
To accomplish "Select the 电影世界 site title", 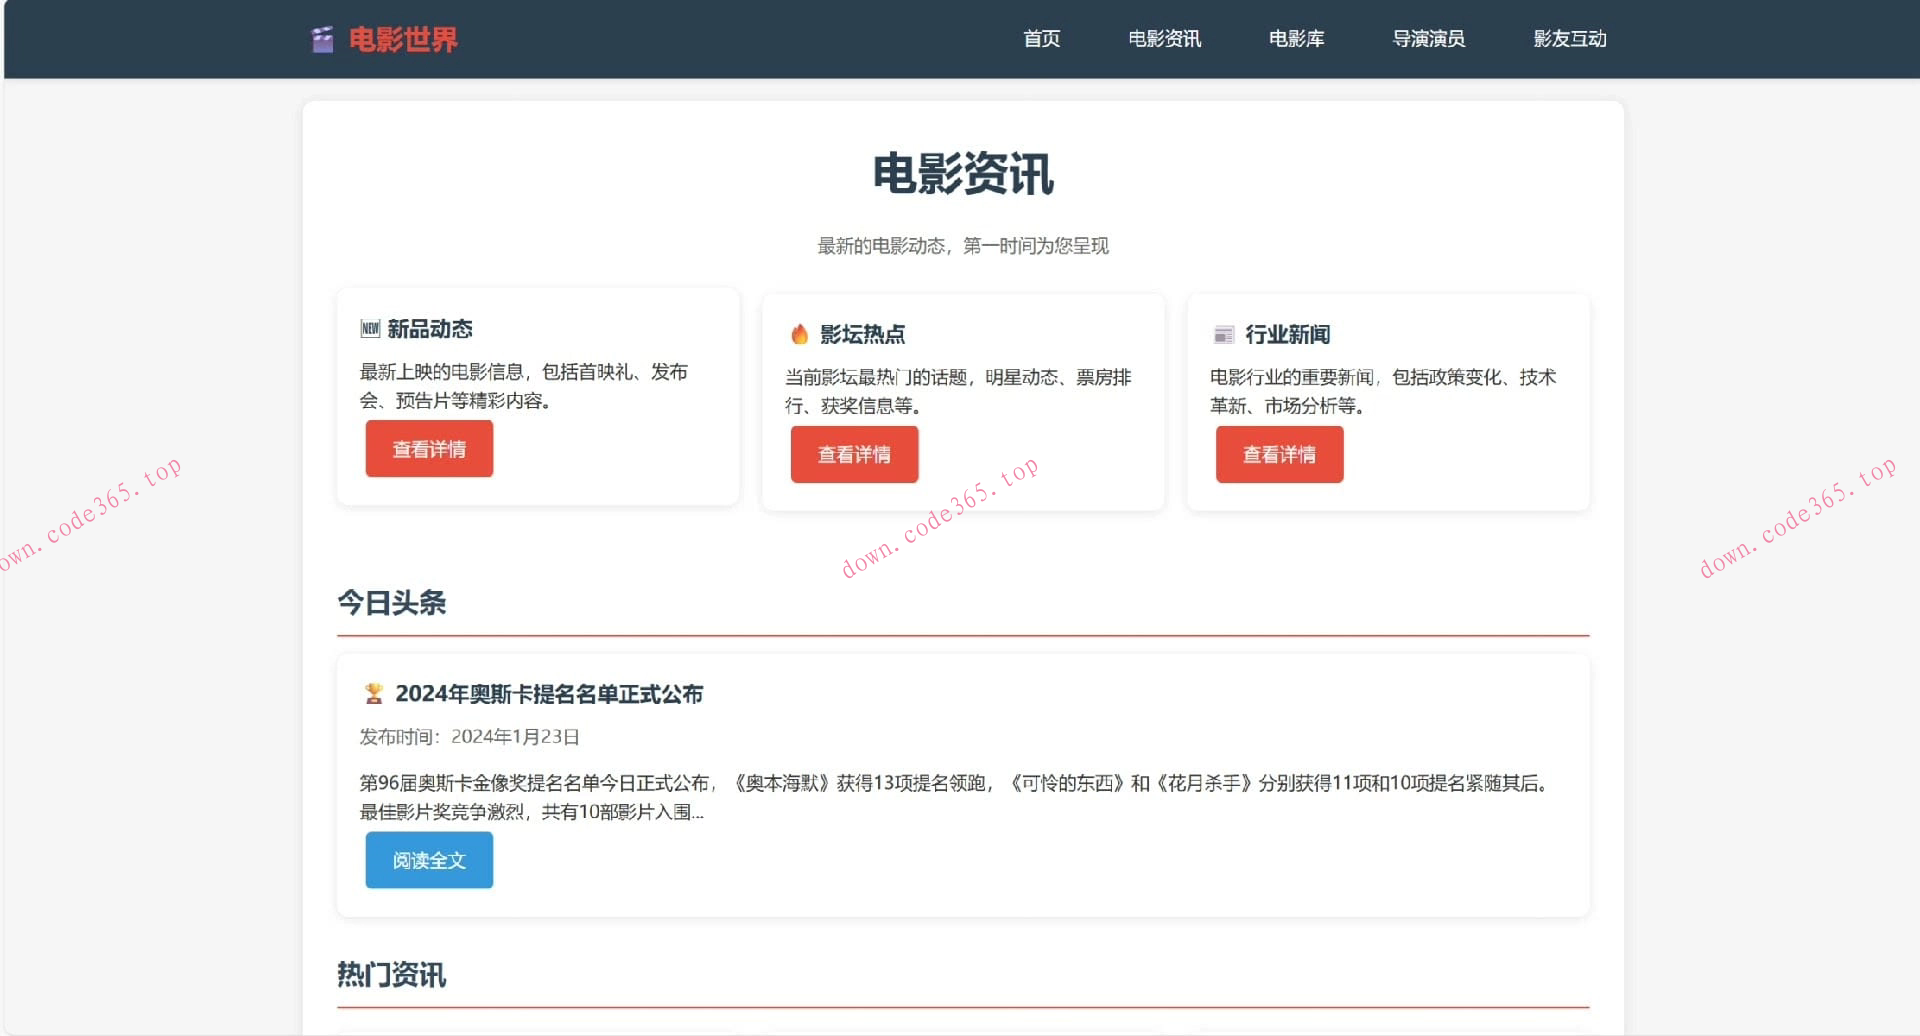I will tap(404, 39).
